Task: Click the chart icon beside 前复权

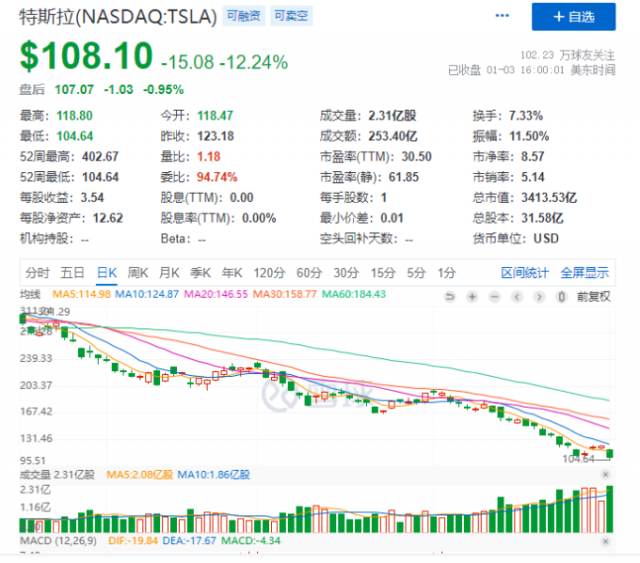Action: pyautogui.click(x=562, y=297)
